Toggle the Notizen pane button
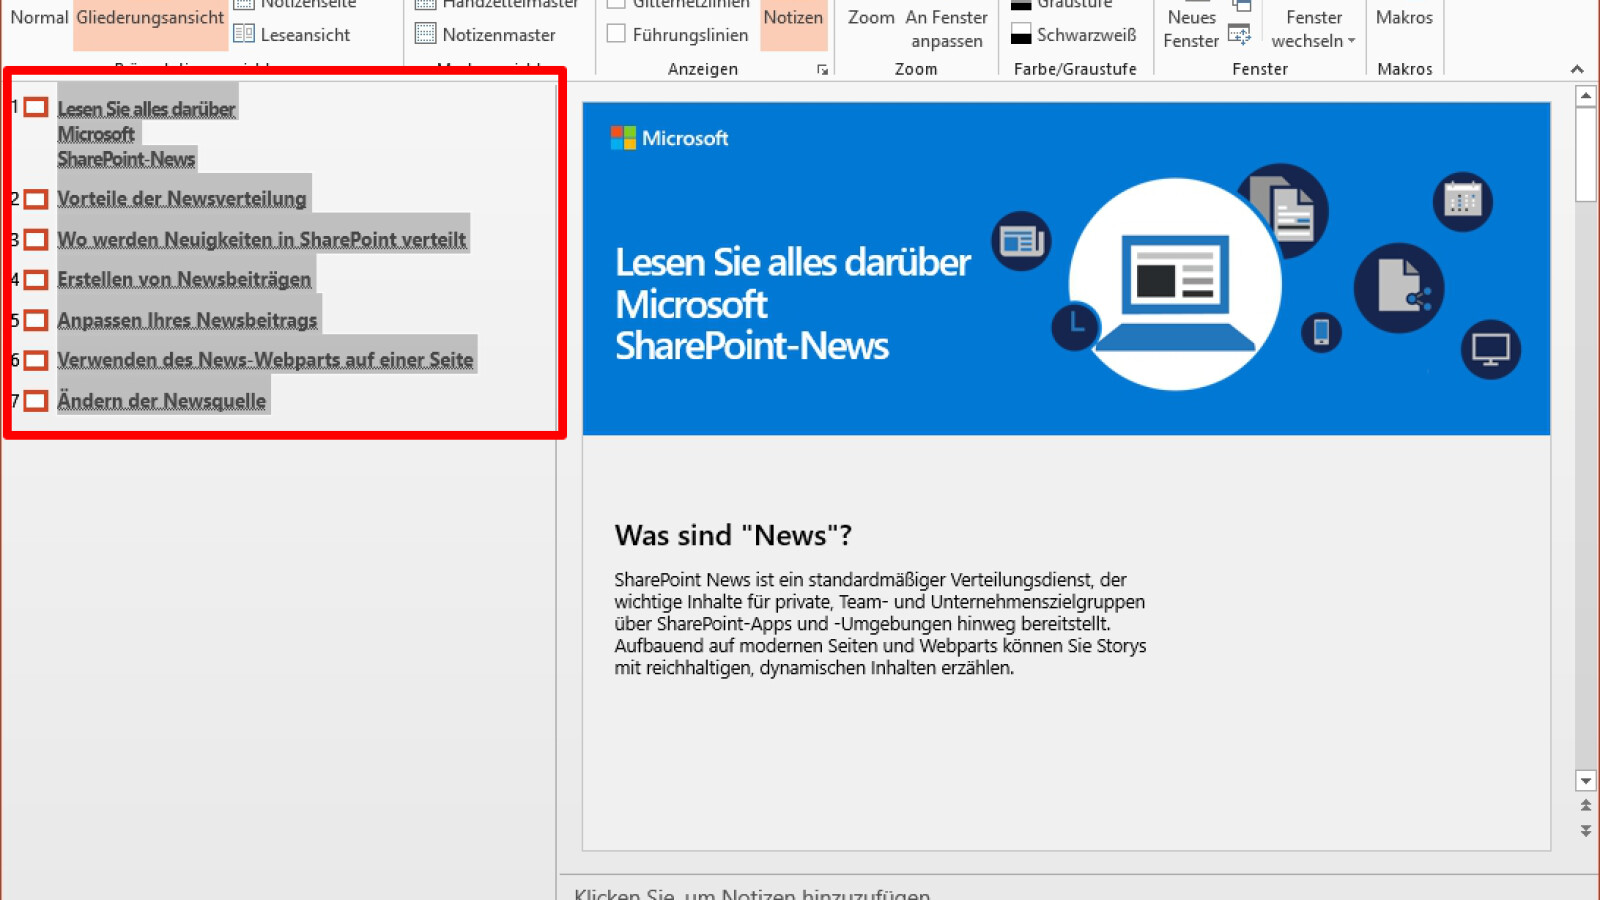Viewport: 1600px width, 900px height. 793,18
